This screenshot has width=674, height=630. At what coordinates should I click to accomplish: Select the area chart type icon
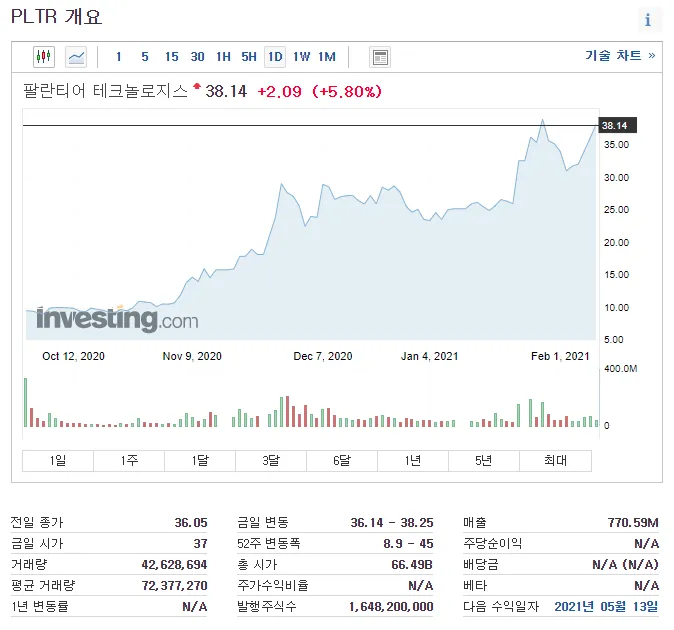point(76,57)
